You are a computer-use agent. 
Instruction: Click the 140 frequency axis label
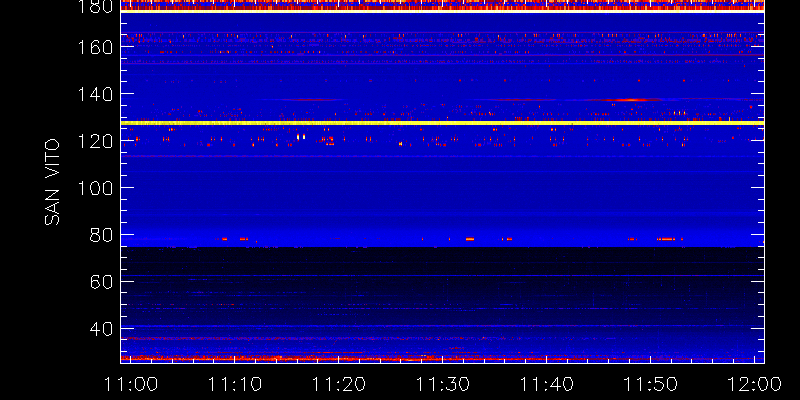click(94, 94)
